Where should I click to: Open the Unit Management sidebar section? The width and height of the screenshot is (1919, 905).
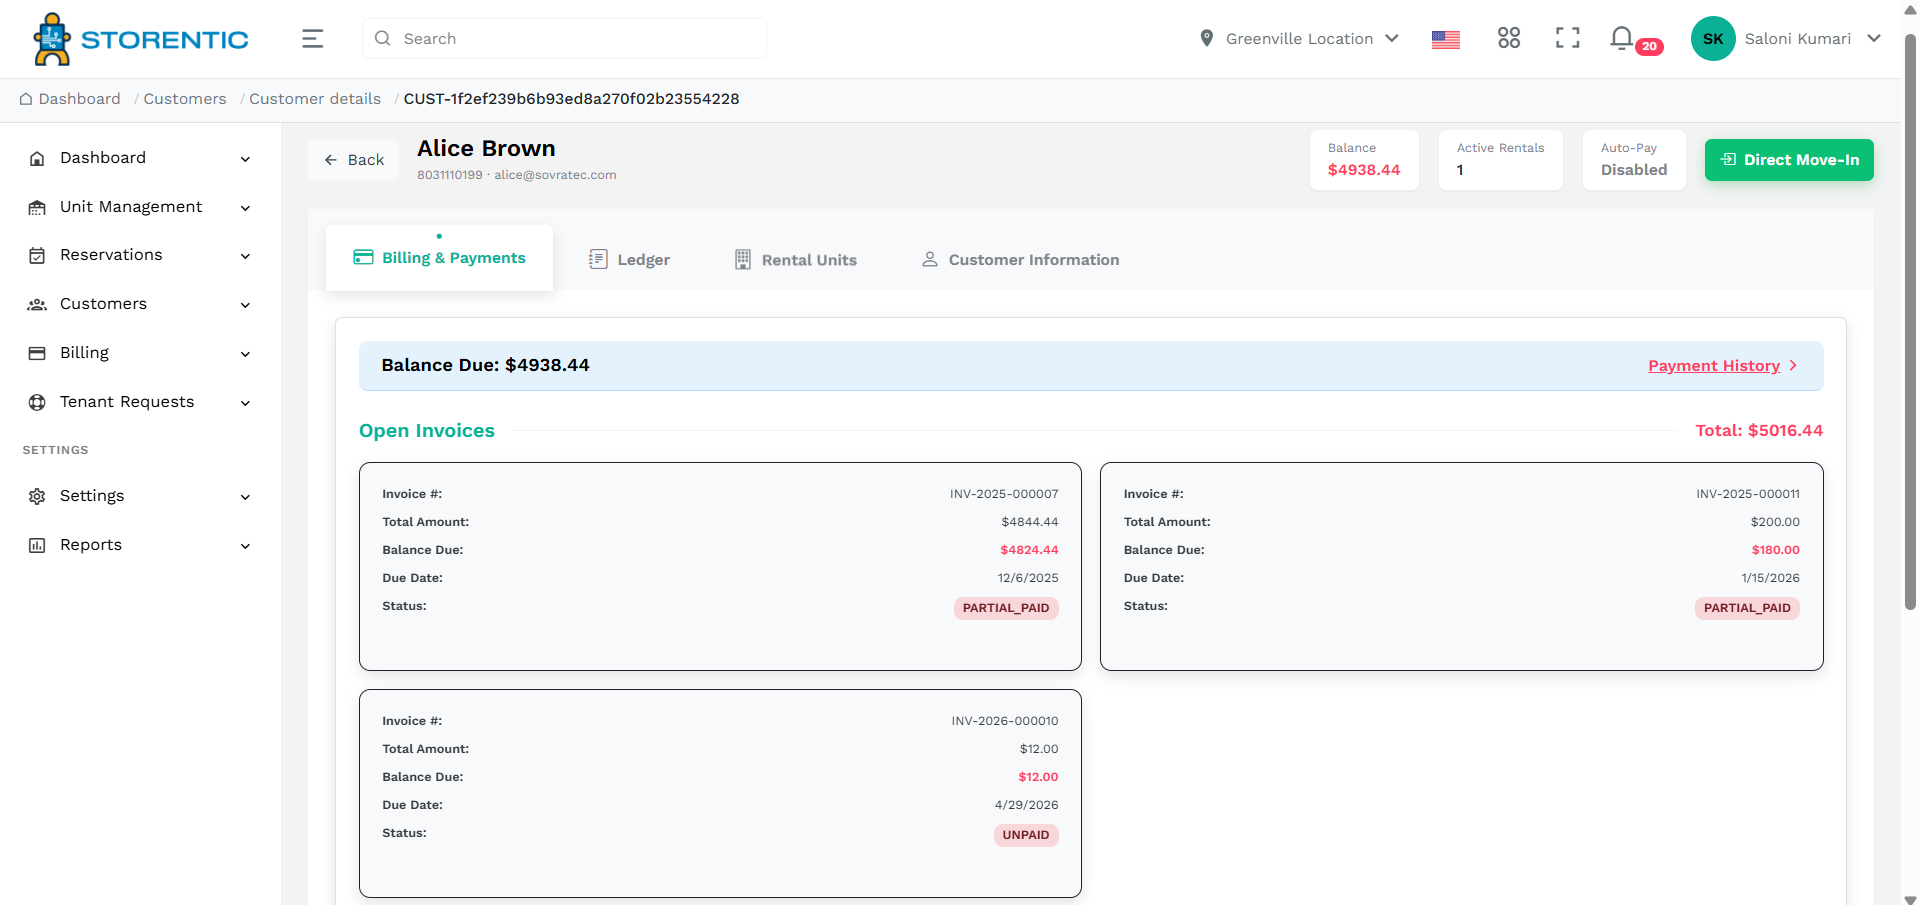(37, 207)
